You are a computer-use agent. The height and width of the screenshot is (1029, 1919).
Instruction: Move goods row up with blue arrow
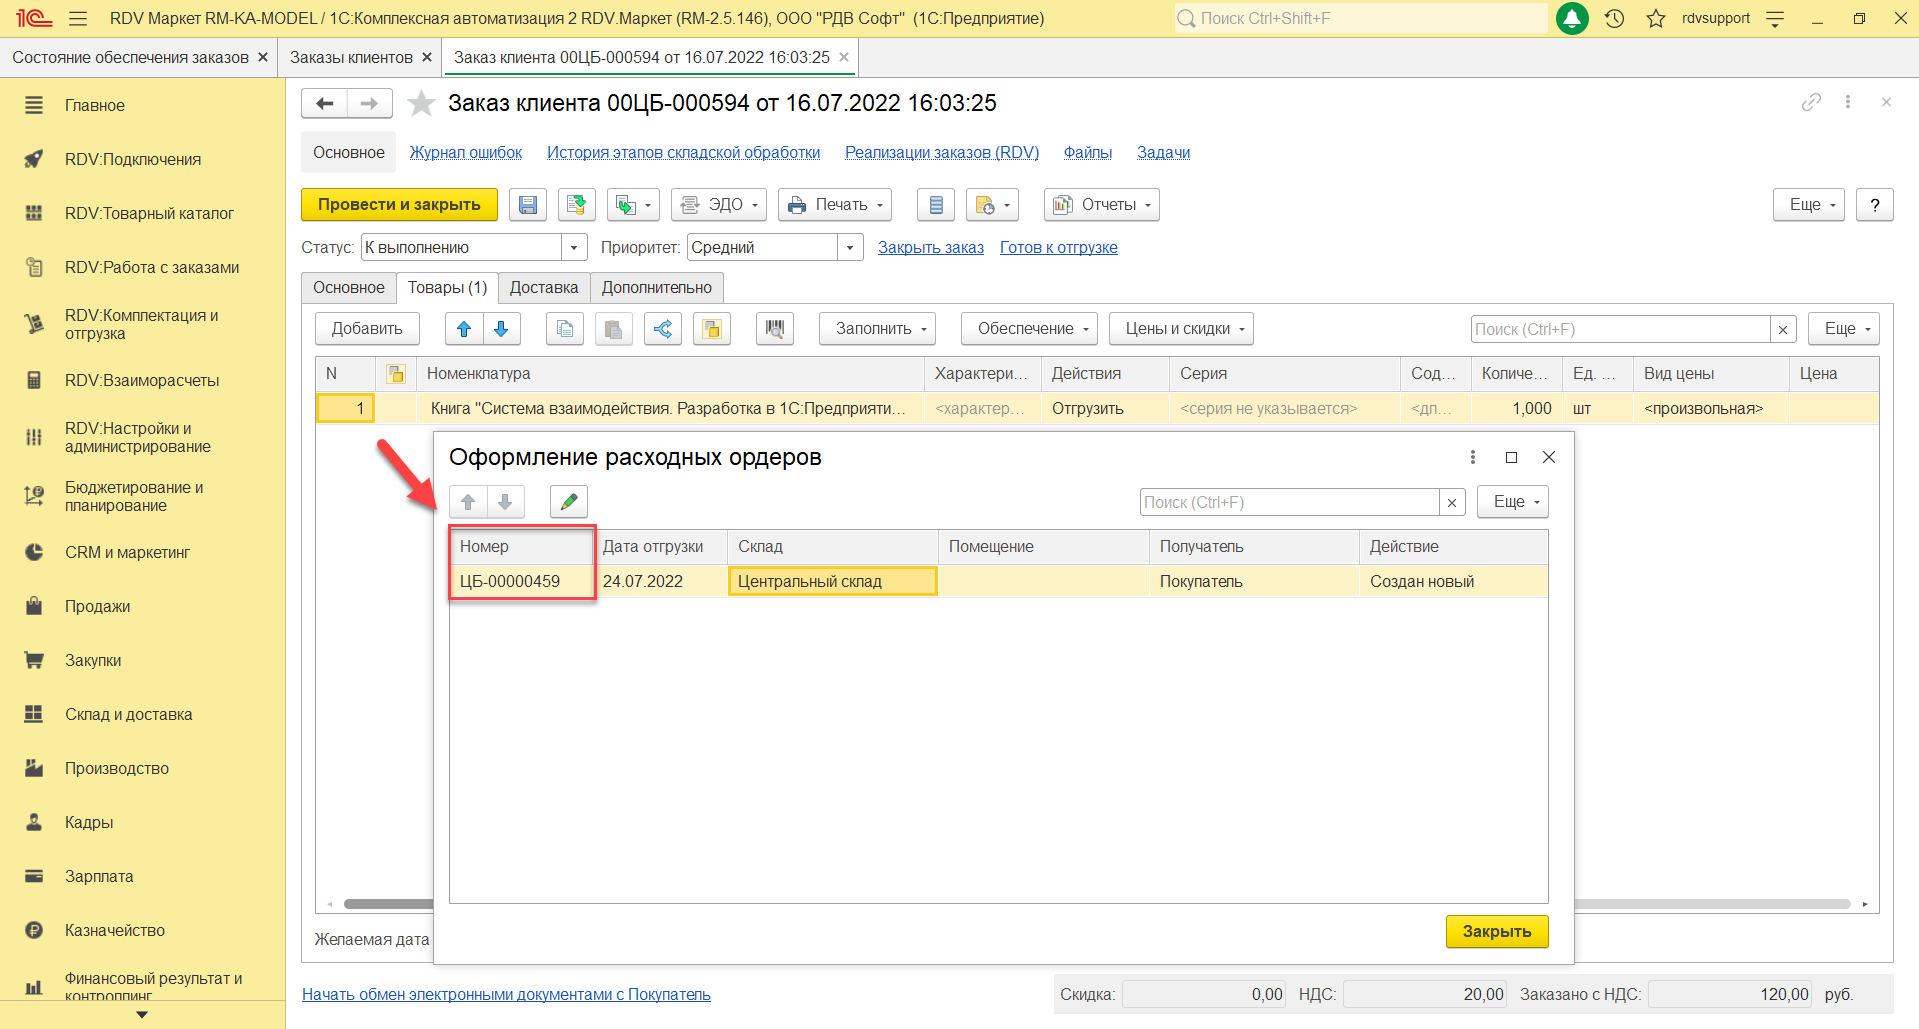[x=464, y=329]
